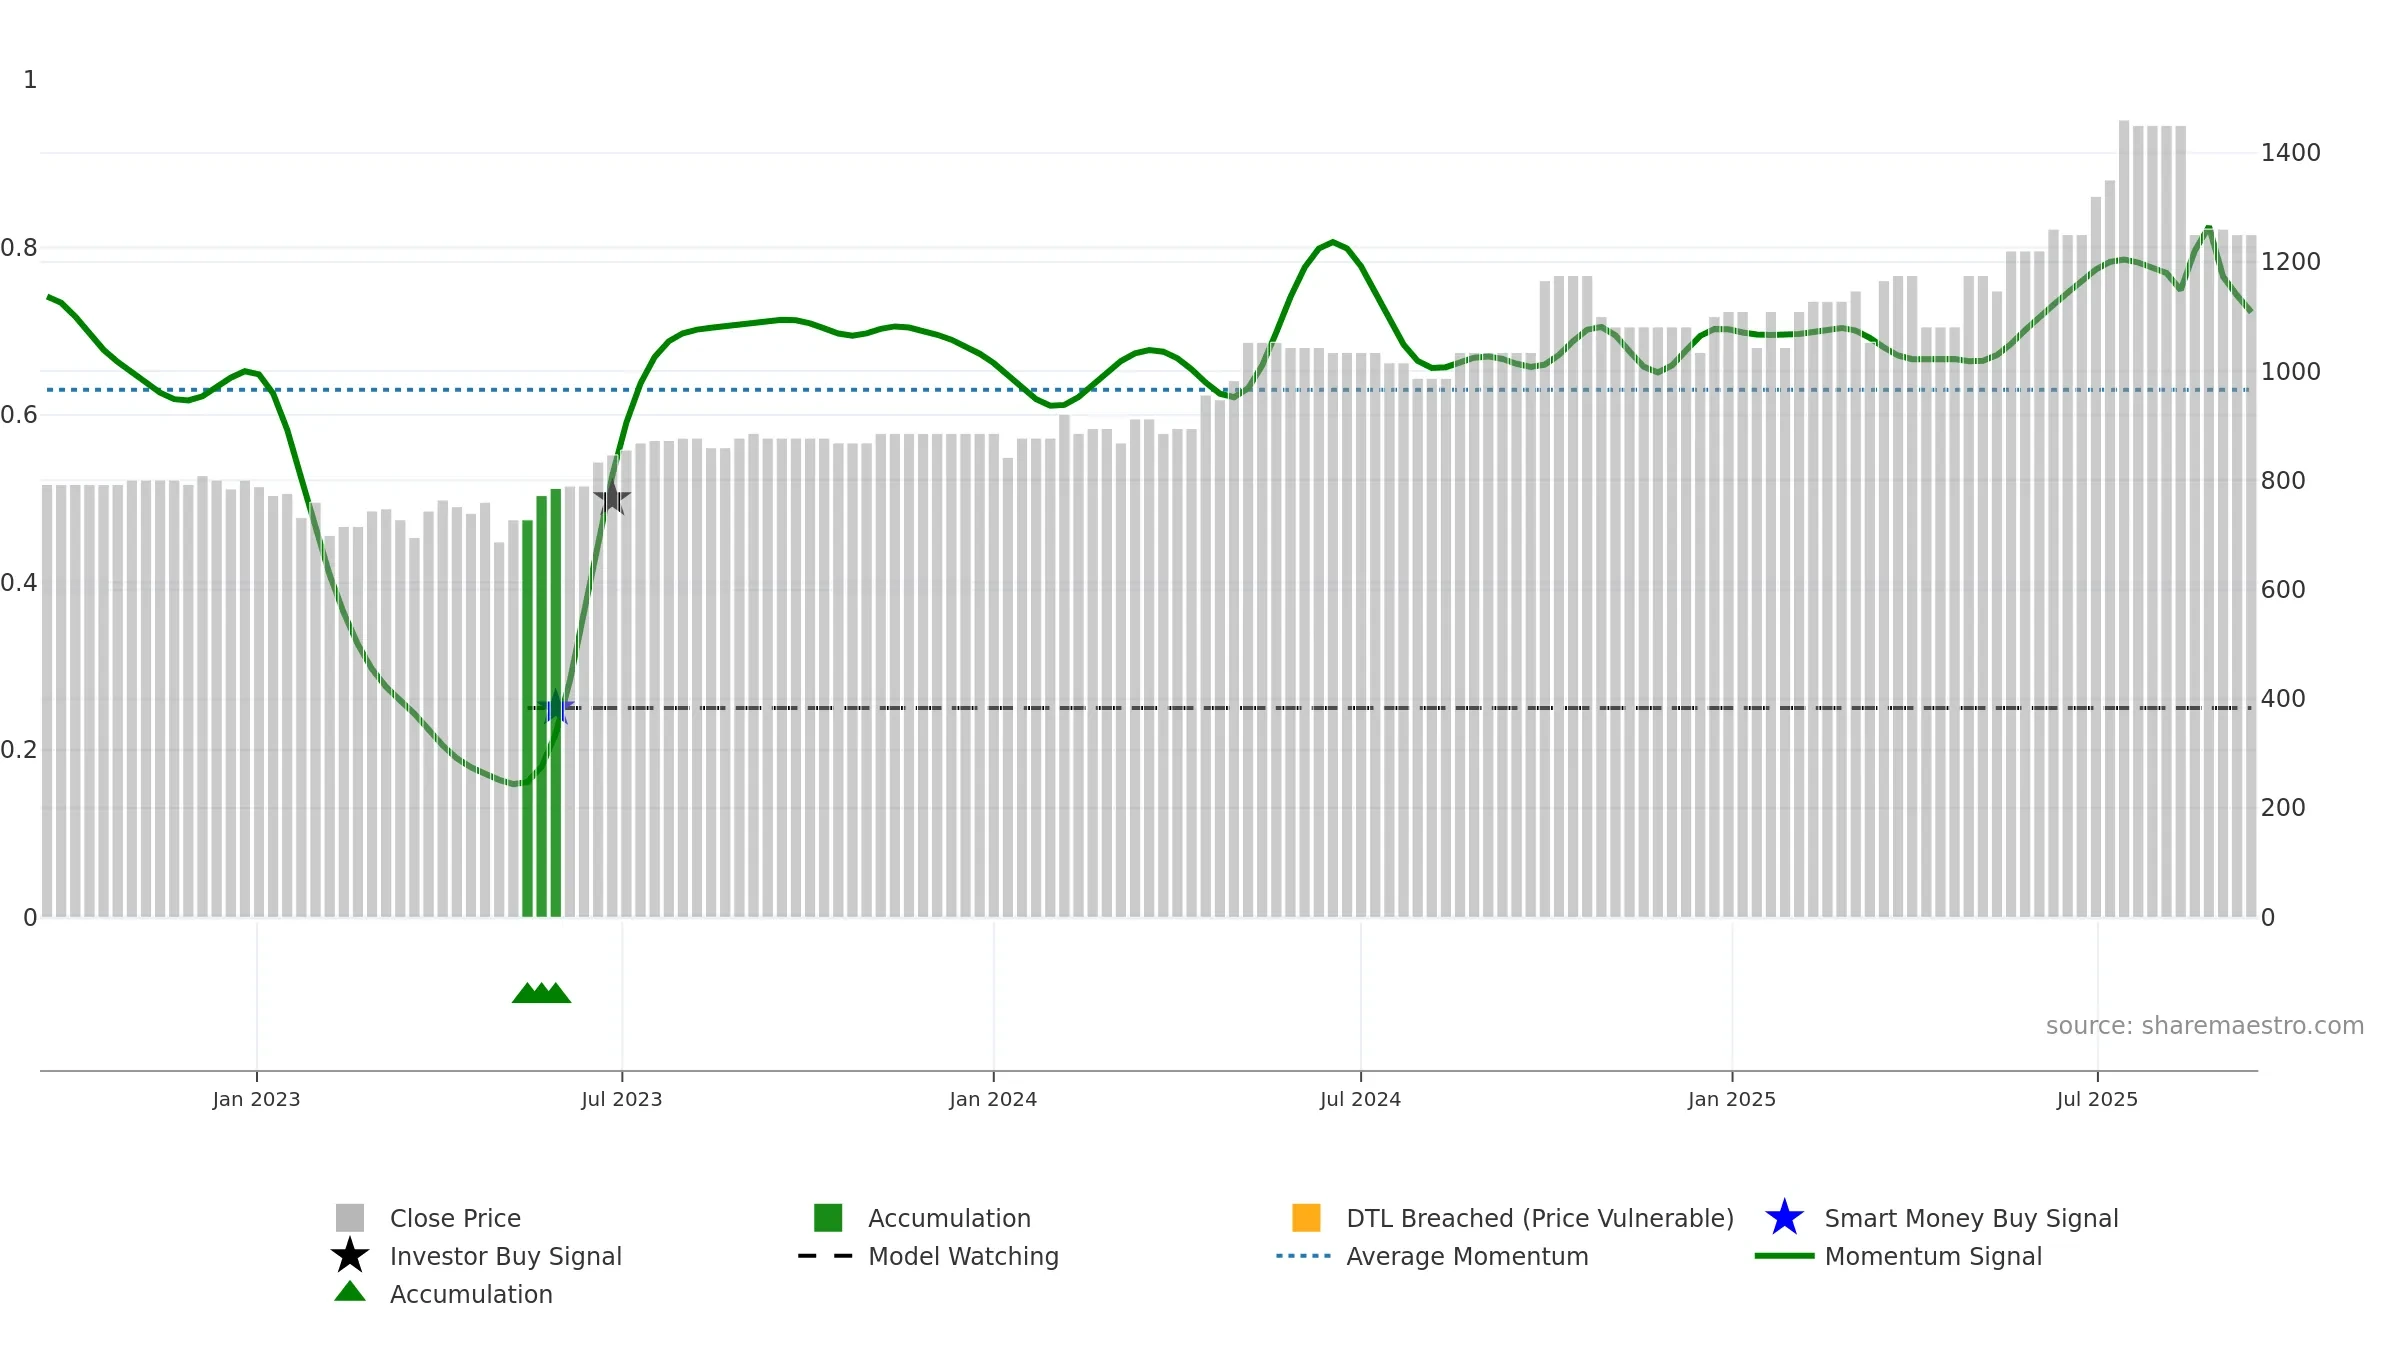Click the dotted Average Momentum legend line
The image size is (2400, 1350).
click(x=1304, y=1256)
